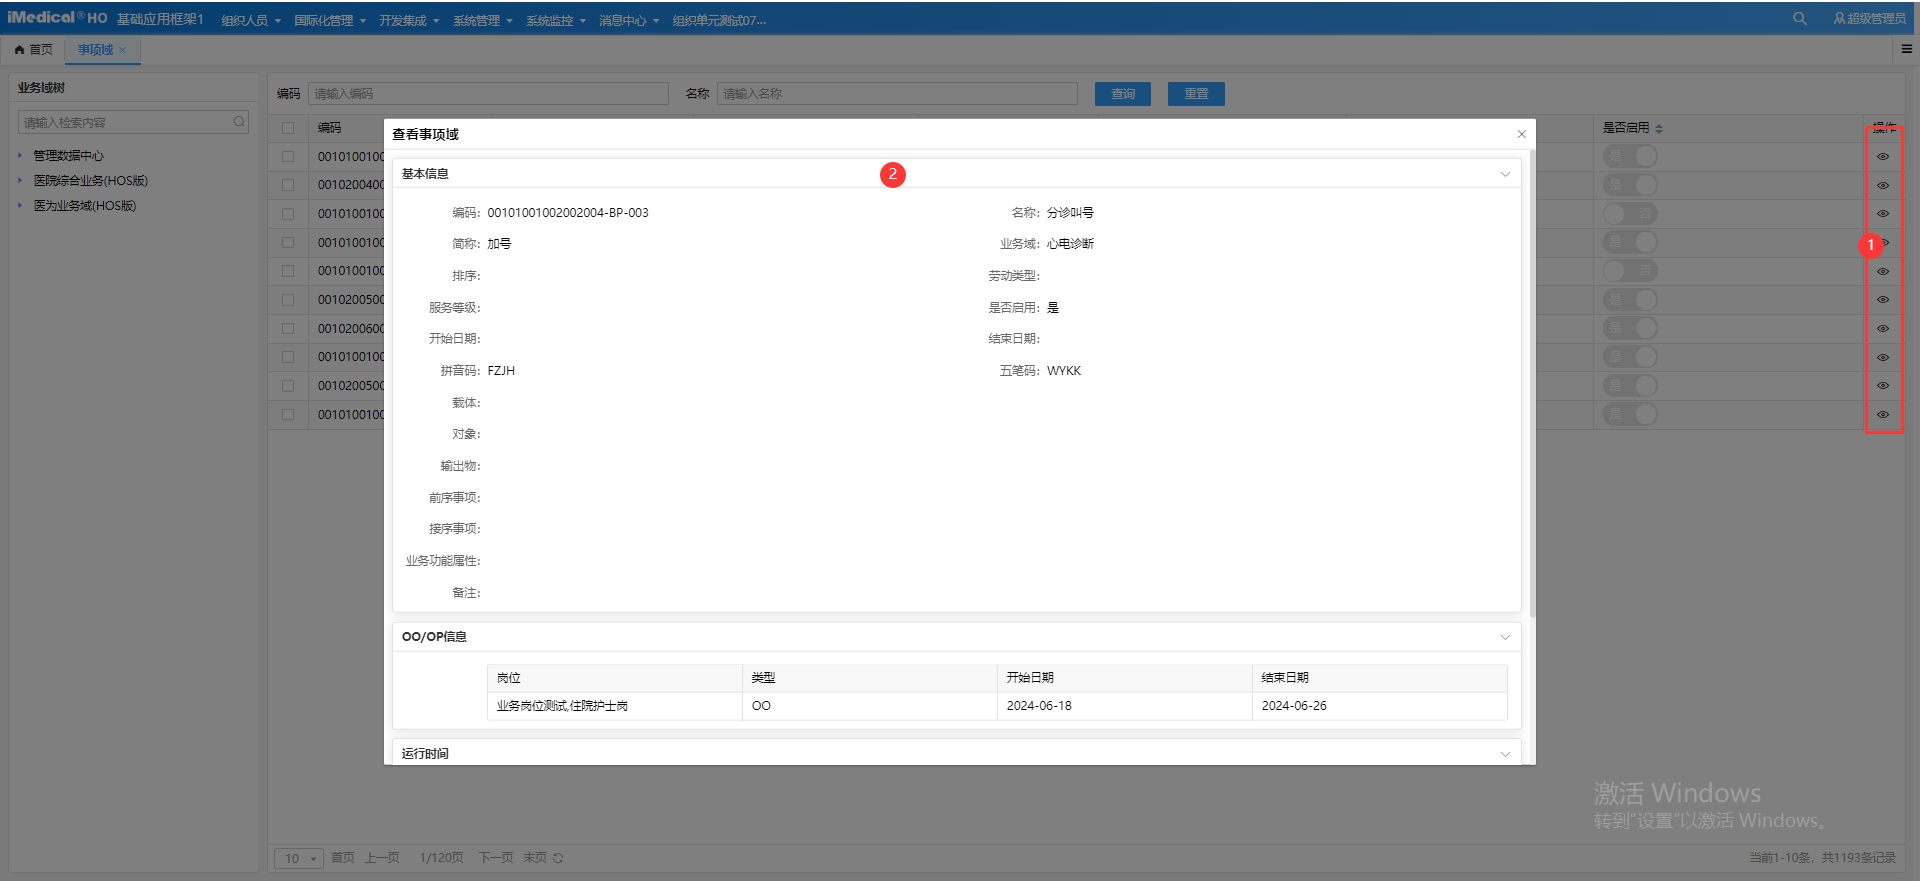The width and height of the screenshot is (1920, 881).
Task: Go to 下一页 in the pager
Action: pos(496,858)
